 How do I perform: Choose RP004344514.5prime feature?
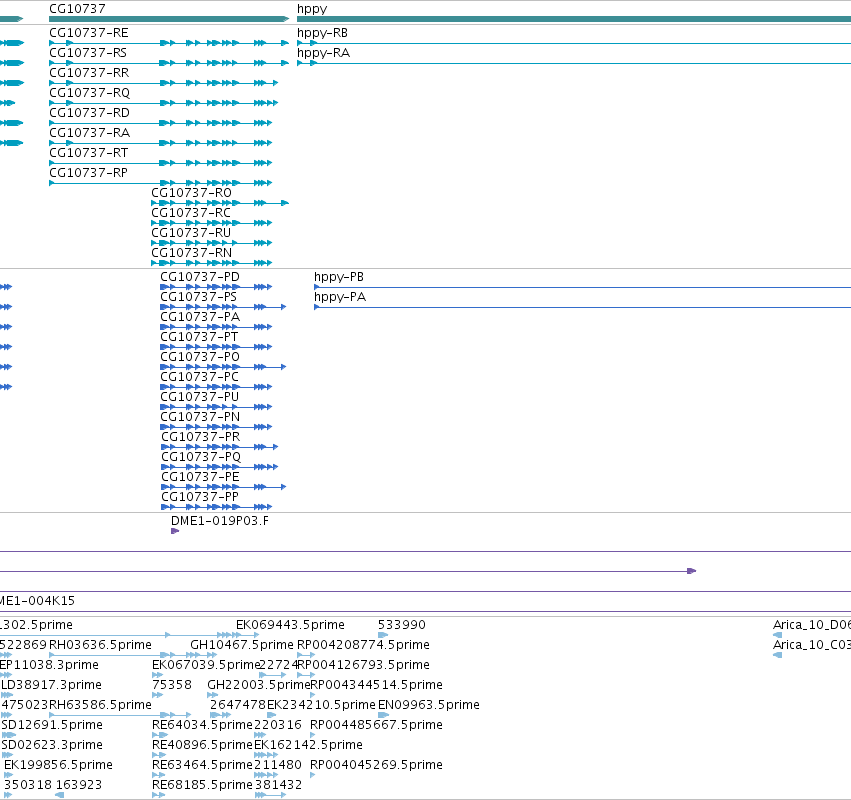(x=376, y=685)
